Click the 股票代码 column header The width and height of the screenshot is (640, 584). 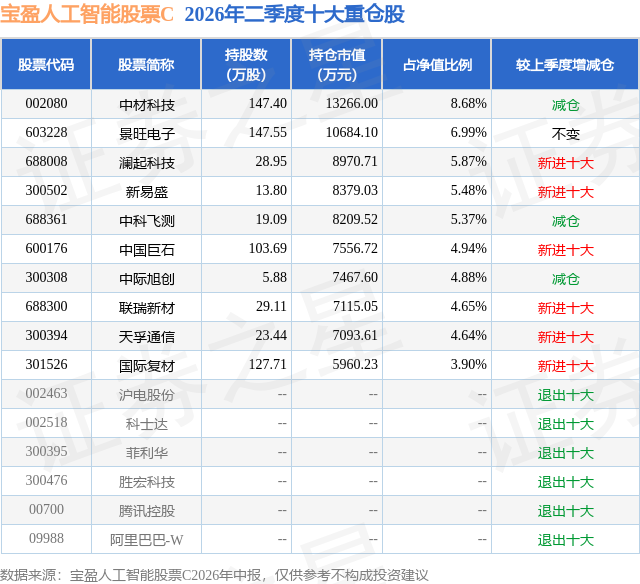point(46,64)
